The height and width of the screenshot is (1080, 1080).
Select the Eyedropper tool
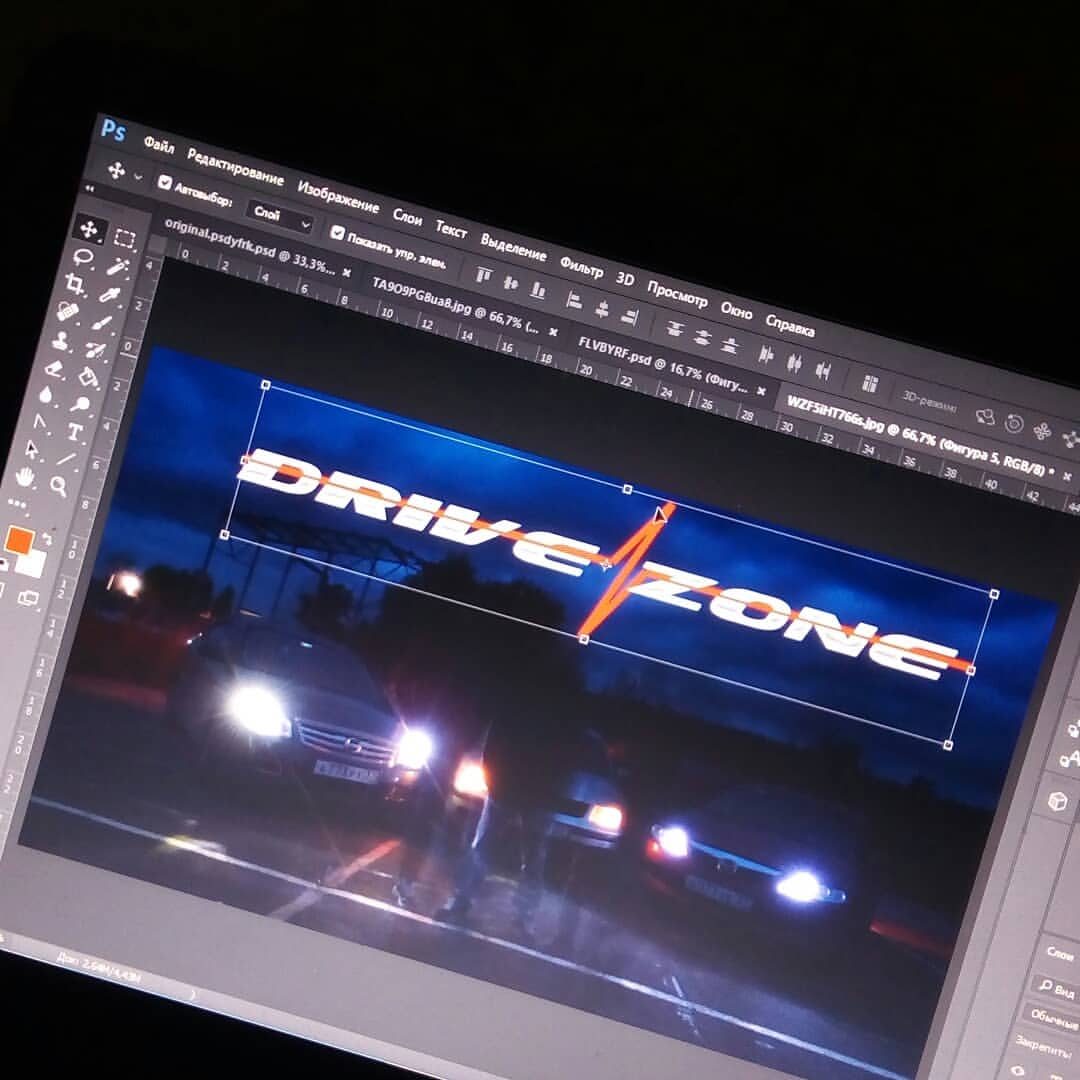[x=110, y=295]
